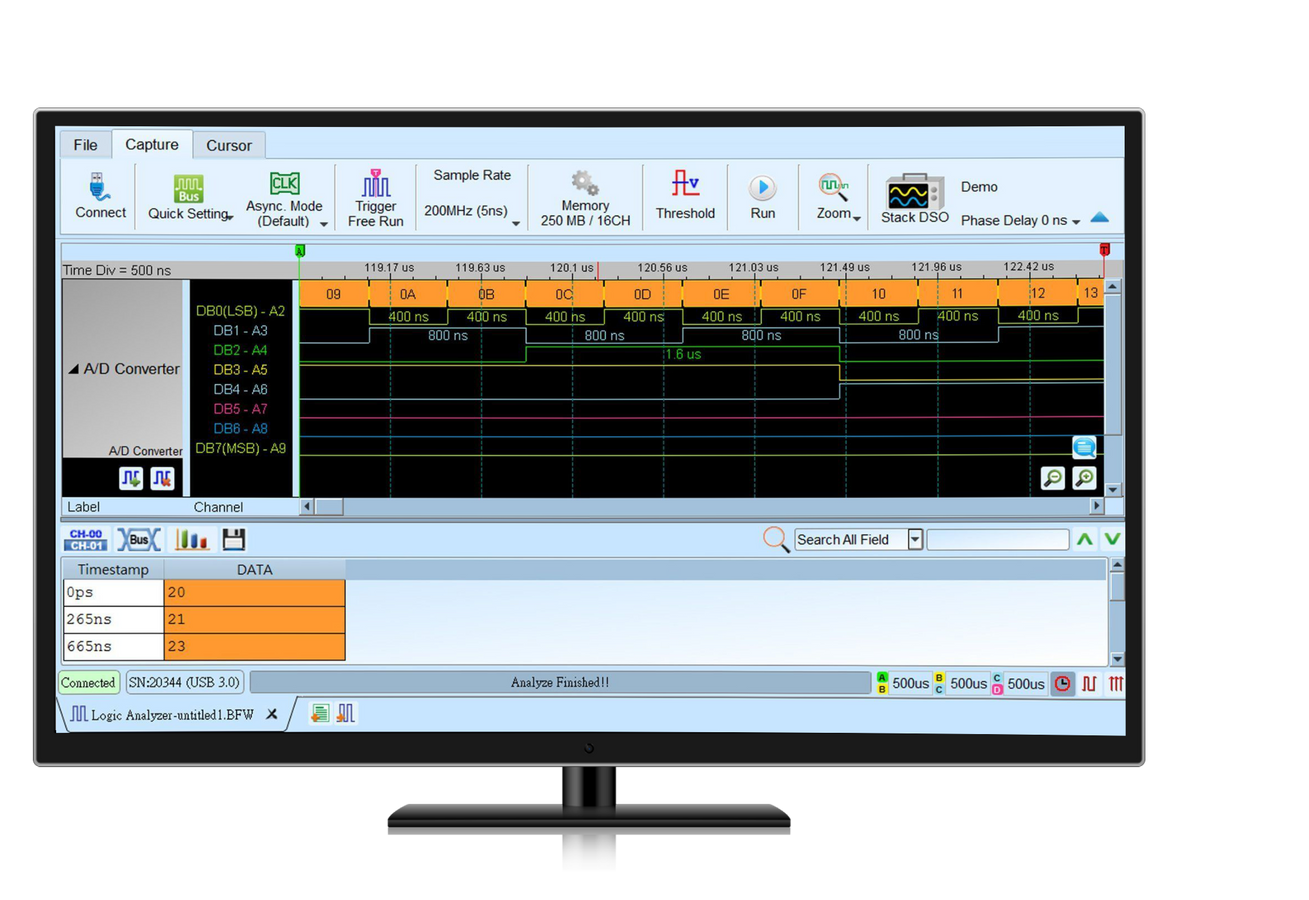Activate the Stack DSO function
The image size is (1309, 900).
click(913, 197)
